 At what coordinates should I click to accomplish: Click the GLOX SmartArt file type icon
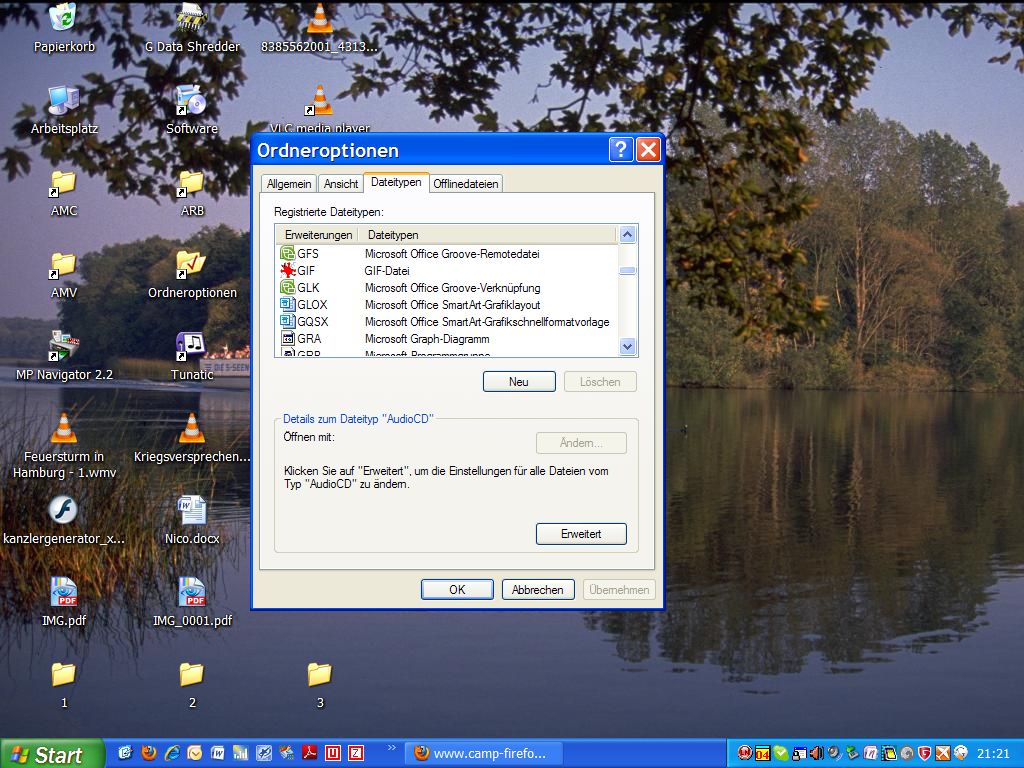point(288,305)
